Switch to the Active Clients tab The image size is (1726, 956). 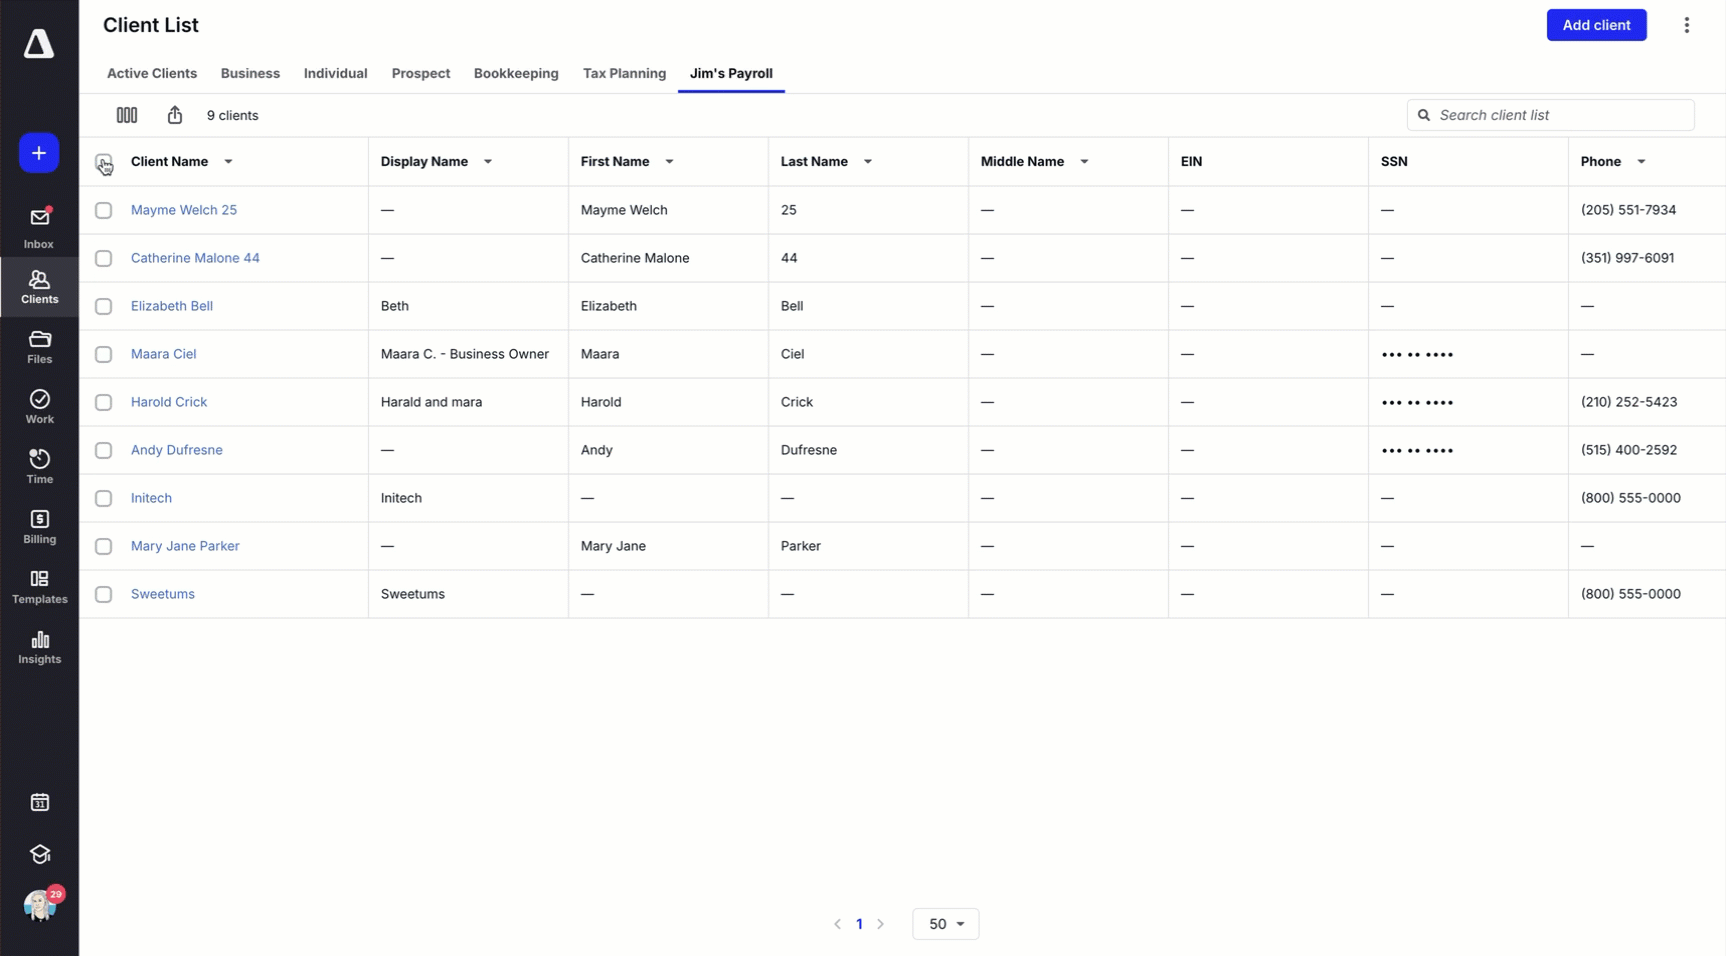[152, 73]
